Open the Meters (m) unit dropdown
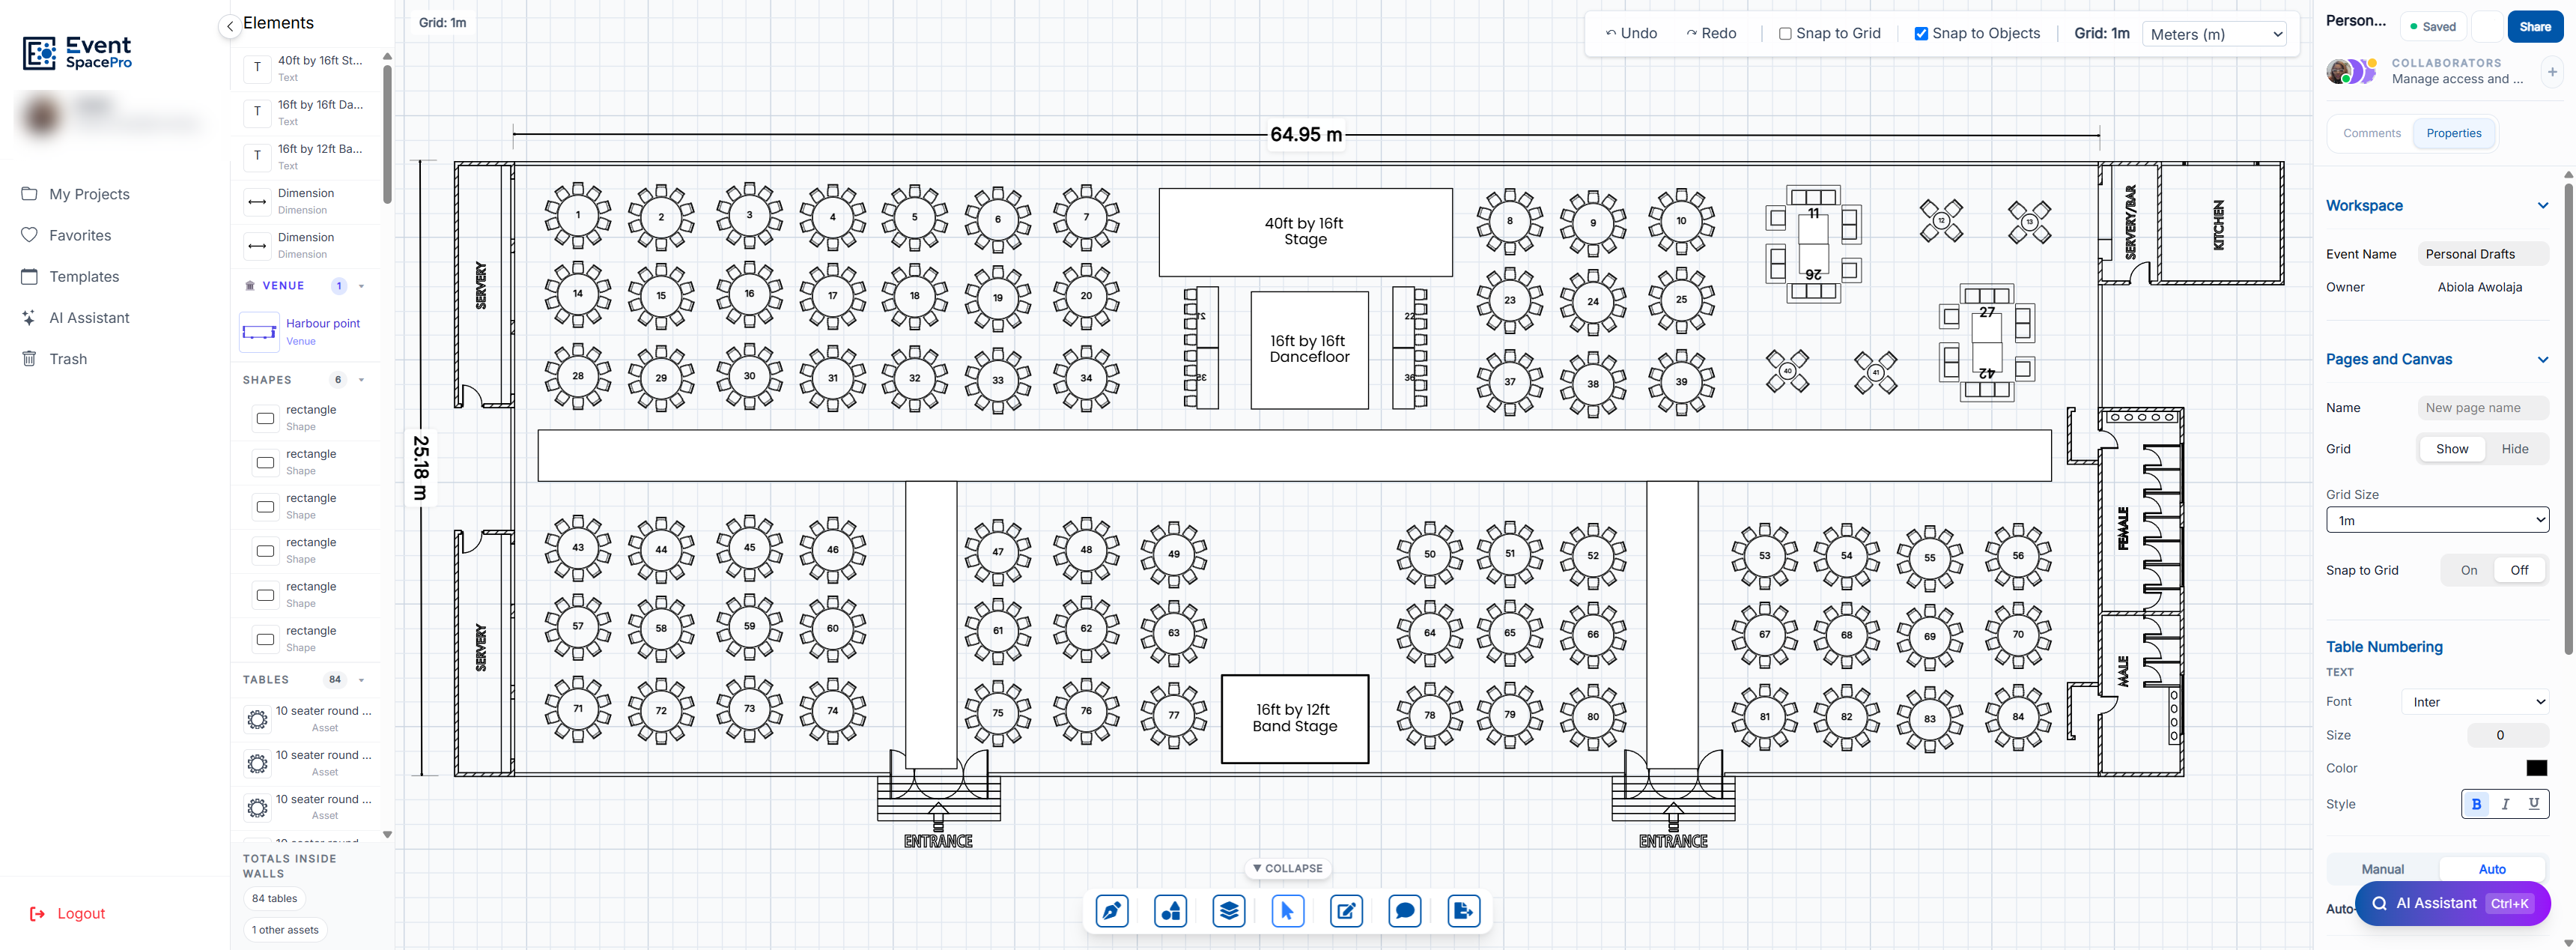Viewport: 2576px width, 950px height. click(2214, 34)
